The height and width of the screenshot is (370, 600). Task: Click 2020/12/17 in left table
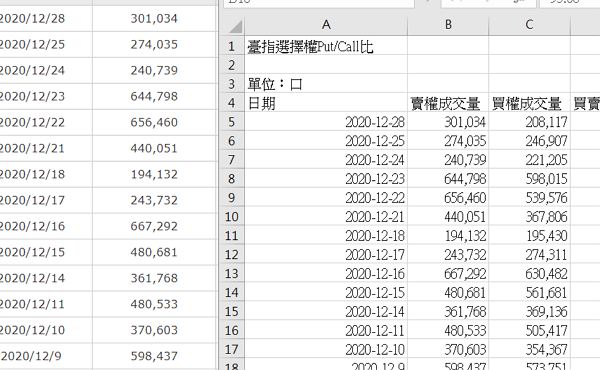click(x=32, y=200)
